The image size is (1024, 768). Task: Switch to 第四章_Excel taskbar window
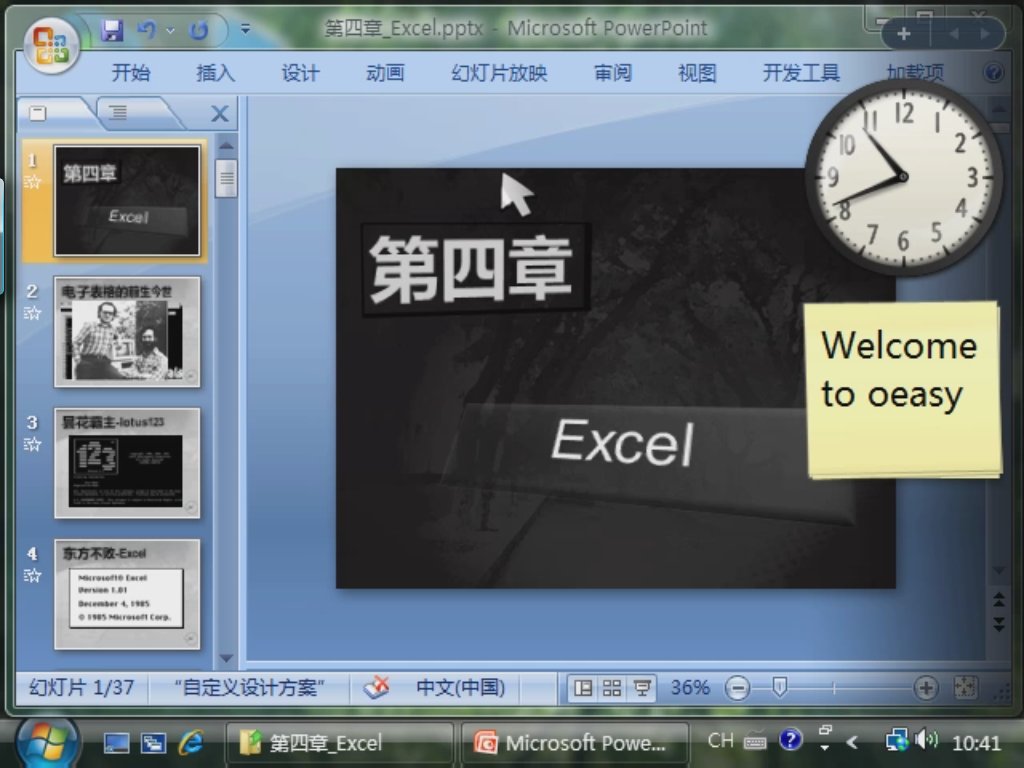click(340, 743)
